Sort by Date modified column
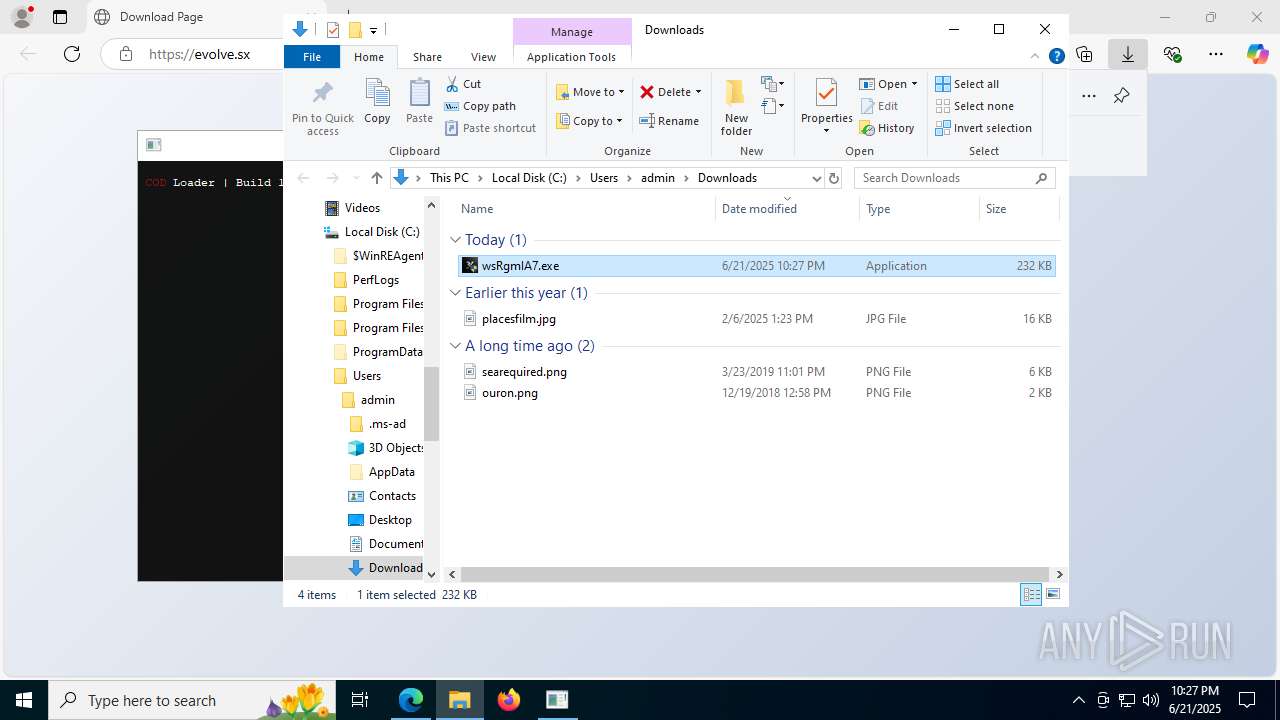 786,209
